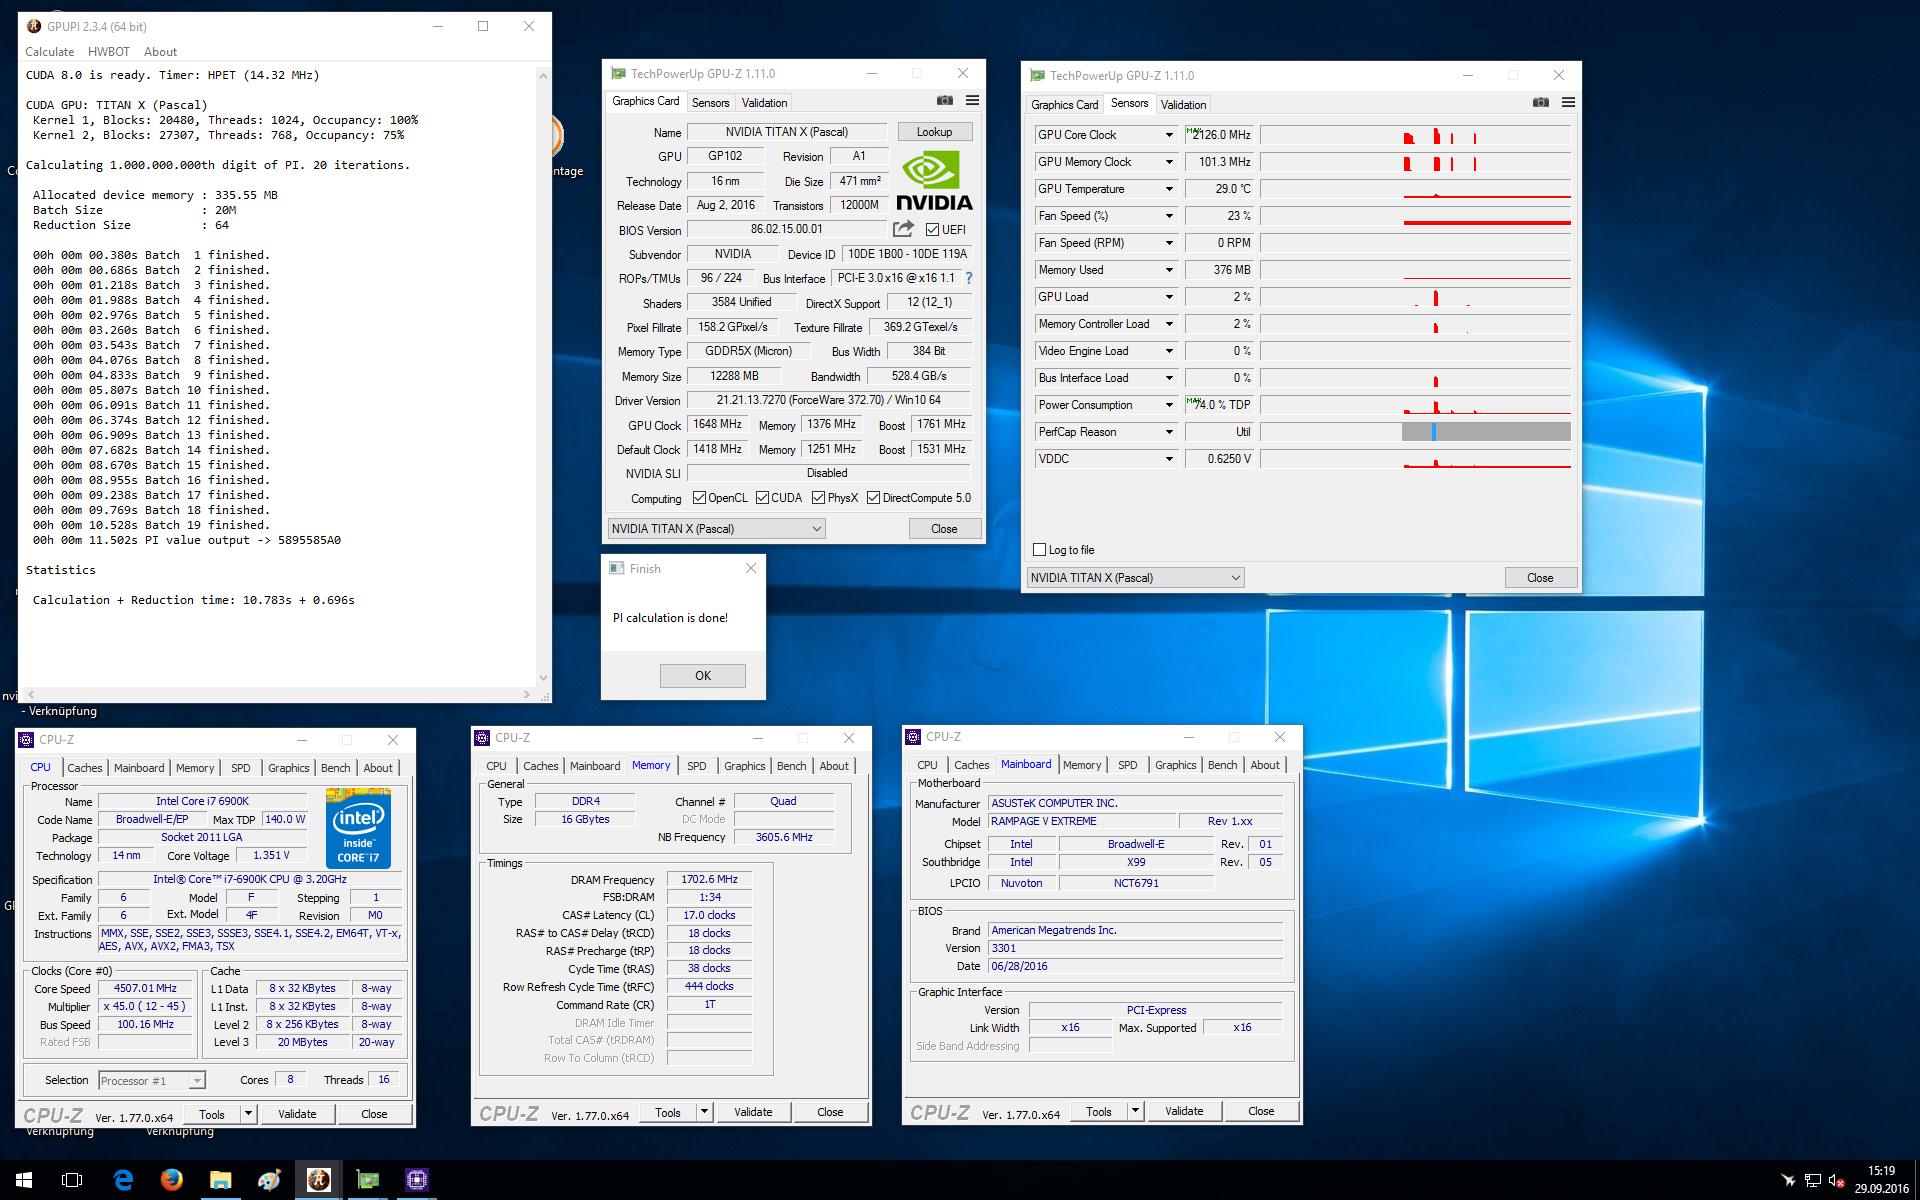
Task: Toggle the PhysX checkbox
Action: pyautogui.click(x=818, y=497)
